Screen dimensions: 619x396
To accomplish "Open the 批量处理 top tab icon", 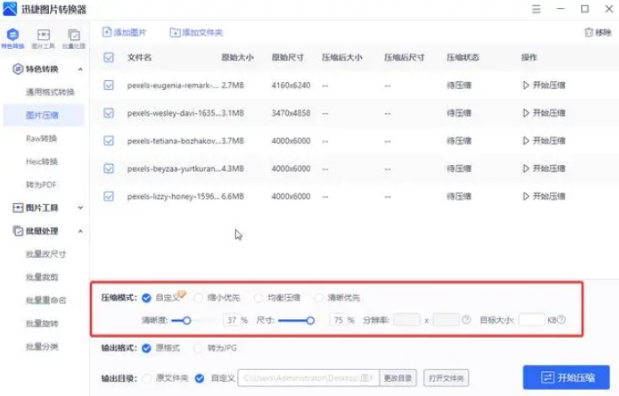I will [x=74, y=38].
